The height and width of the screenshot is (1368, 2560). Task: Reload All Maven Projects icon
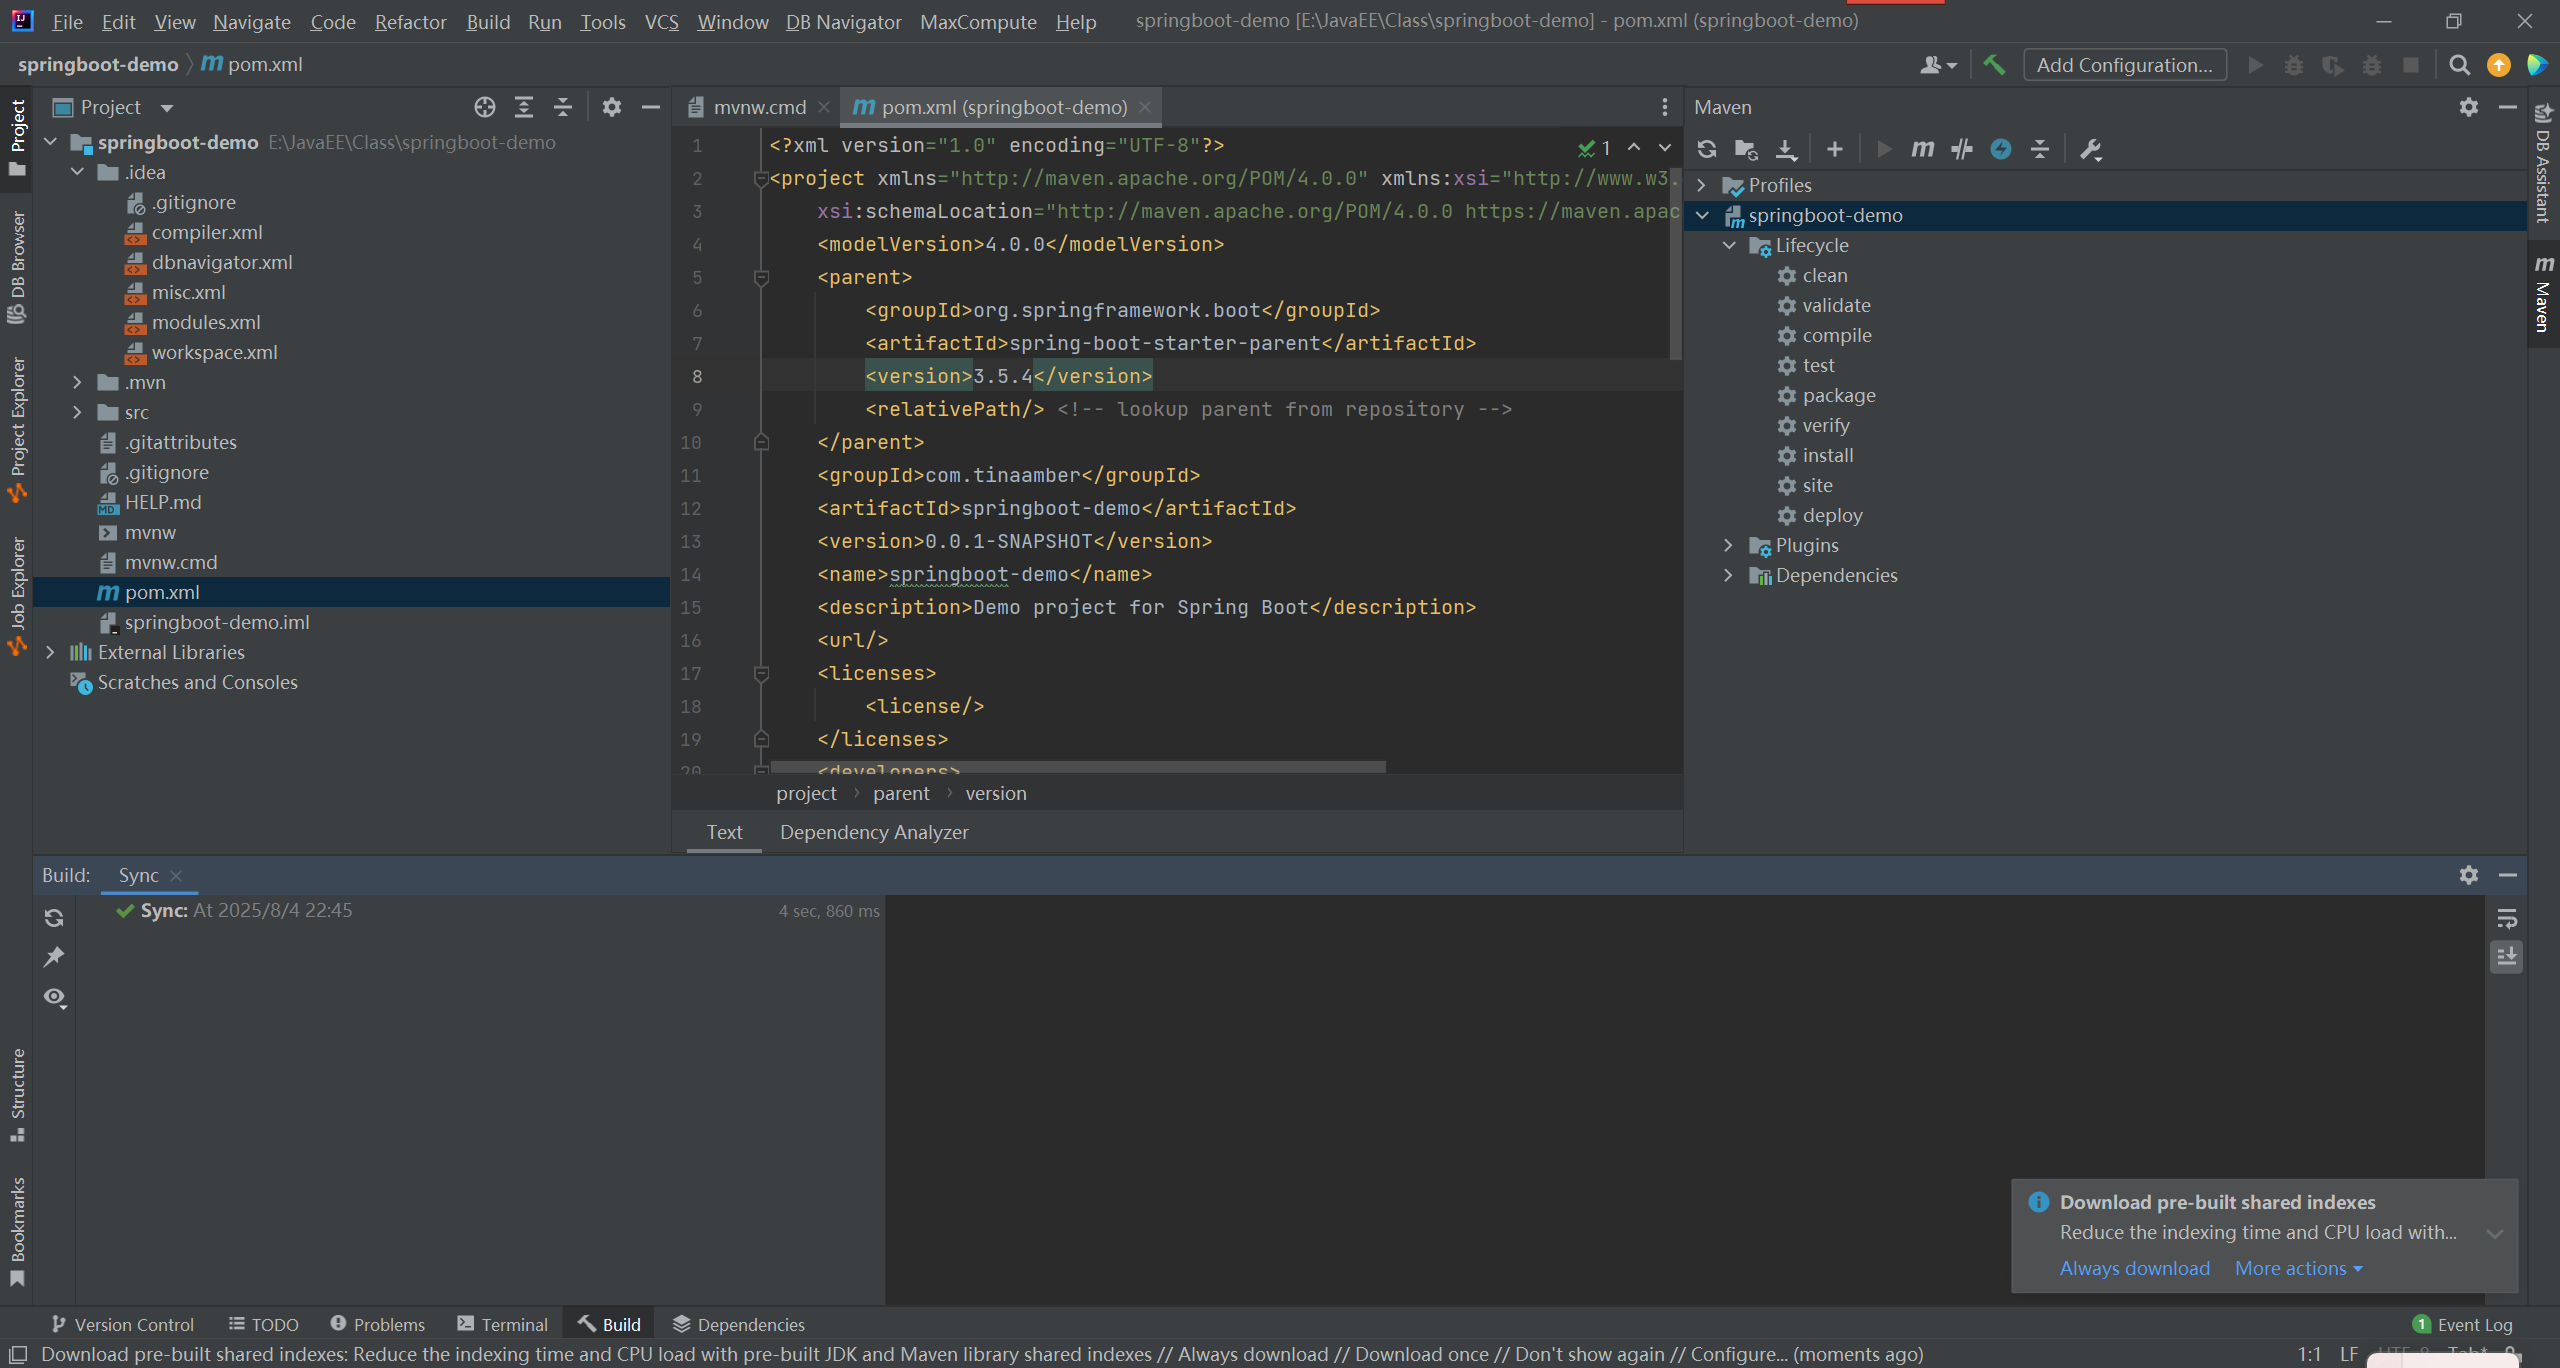click(x=1707, y=149)
